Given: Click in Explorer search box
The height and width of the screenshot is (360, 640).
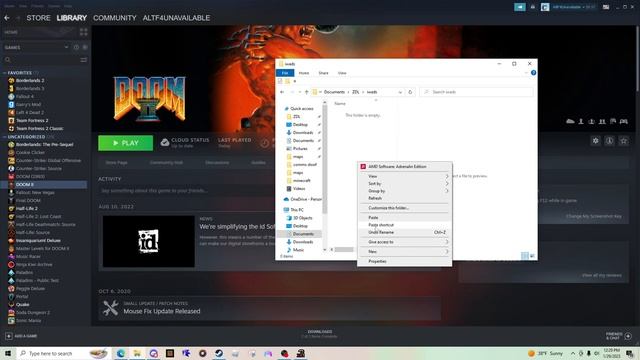Looking at the screenshot, I should (x=476, y=92).
